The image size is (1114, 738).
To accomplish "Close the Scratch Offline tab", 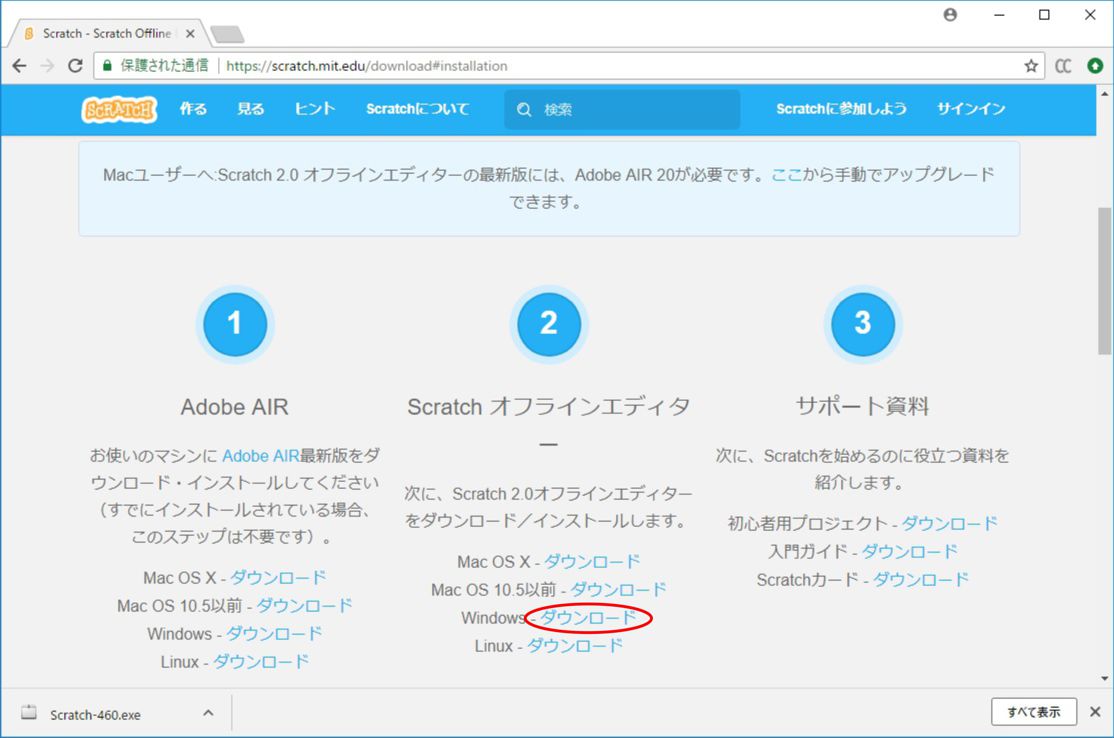I will coord(190,33).
